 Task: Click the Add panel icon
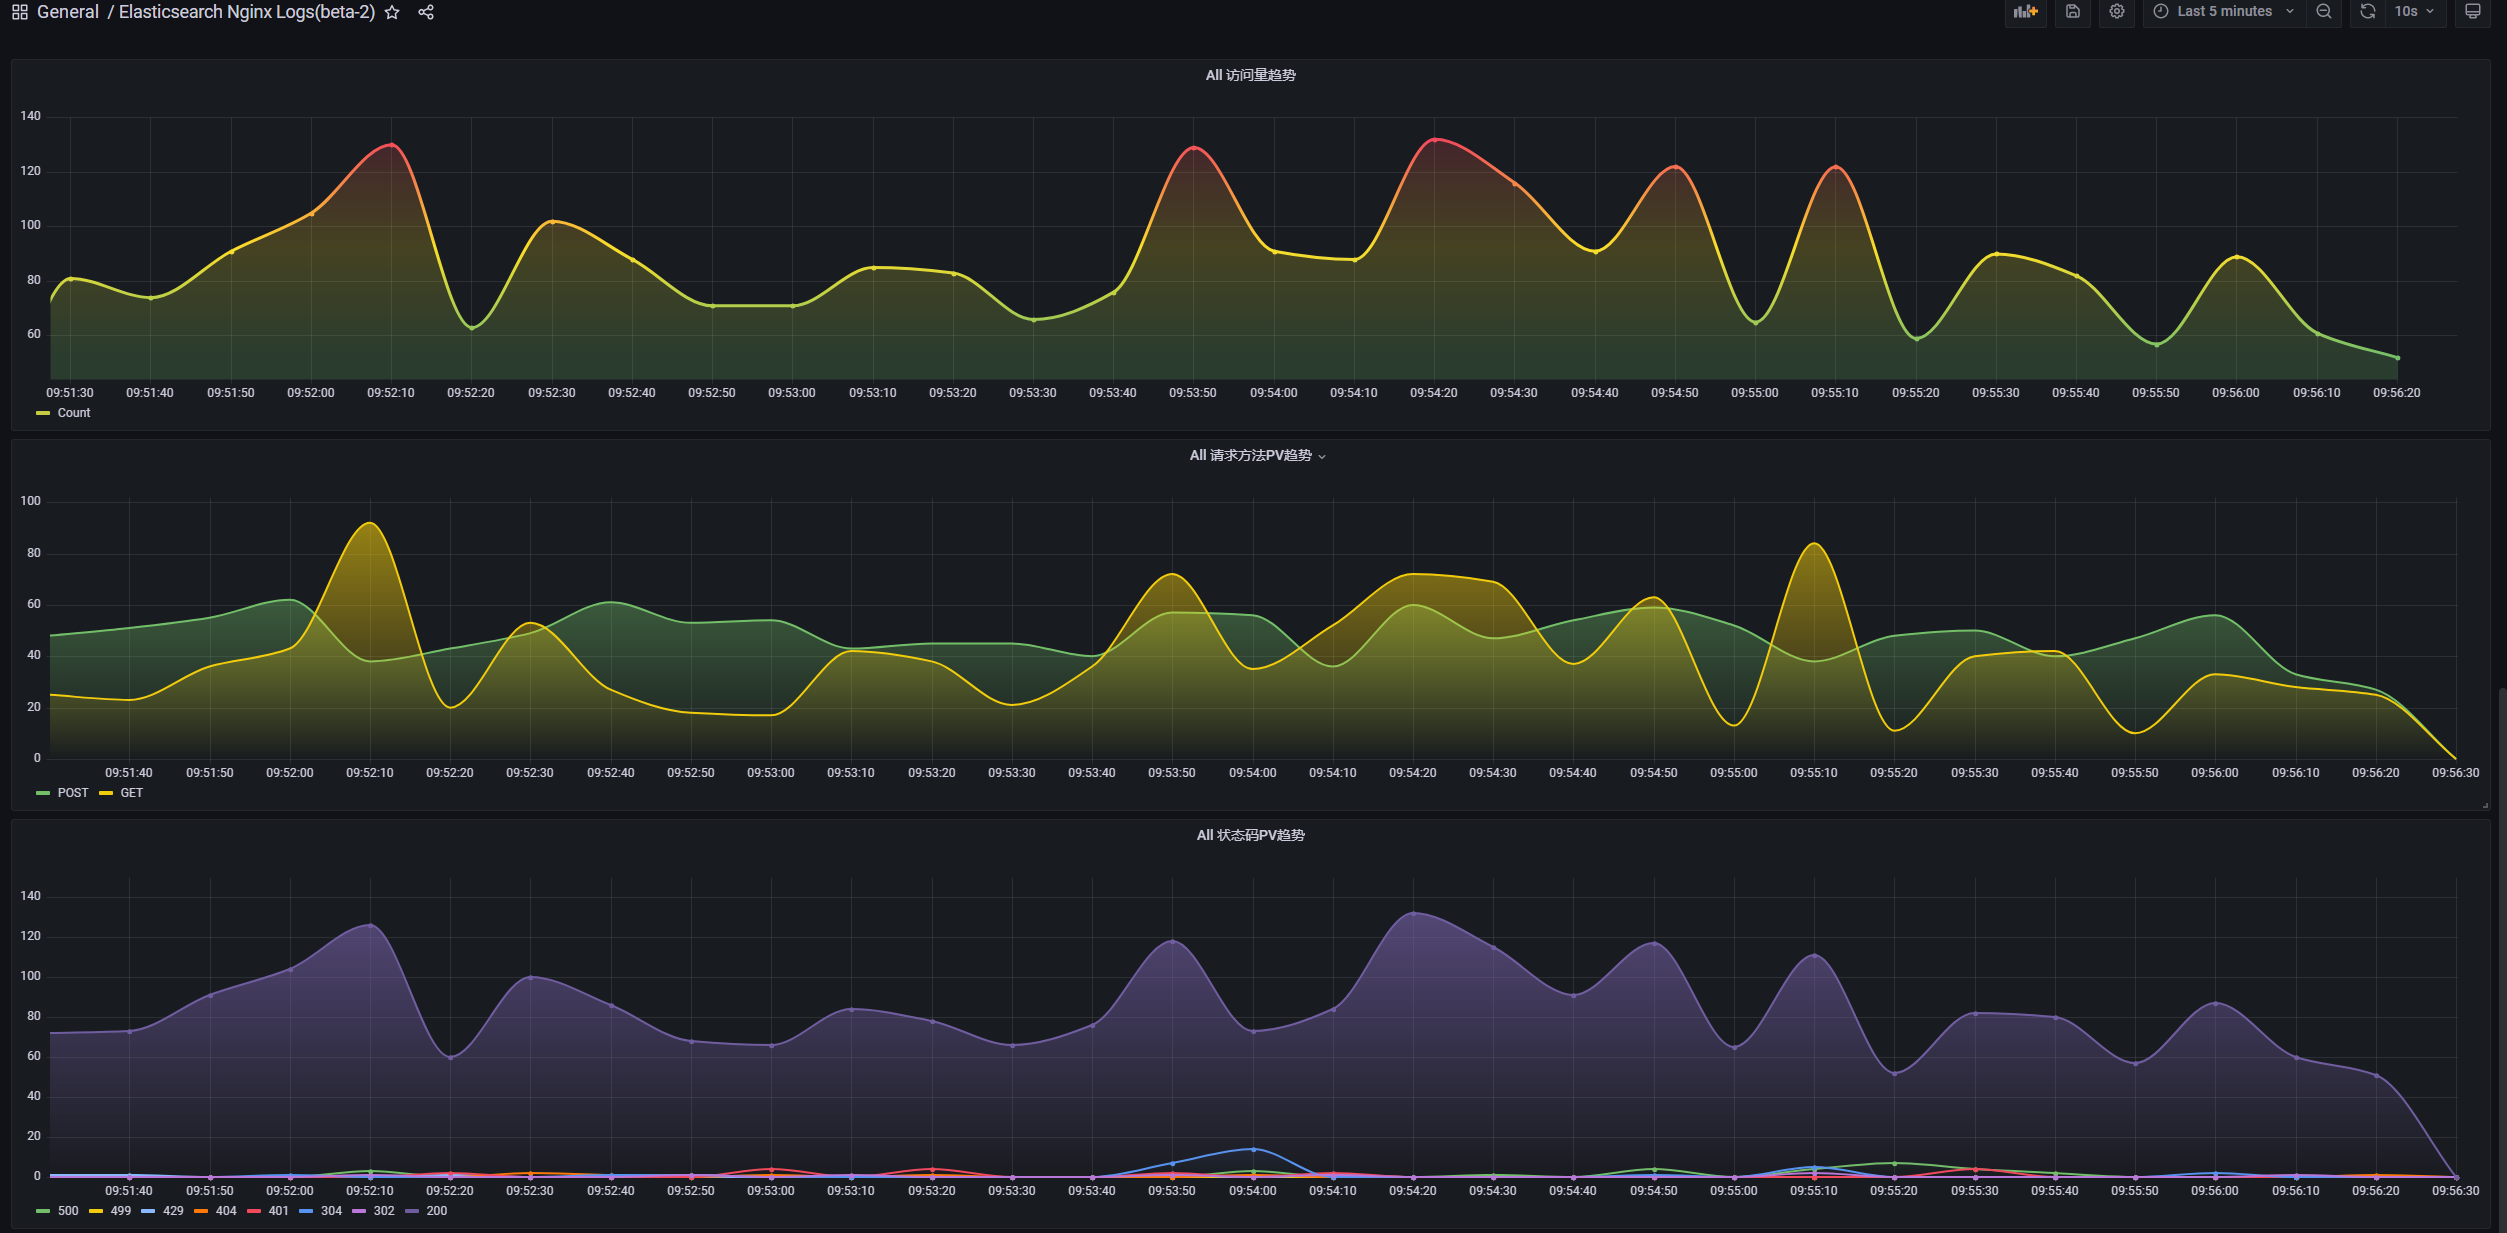2025,12
